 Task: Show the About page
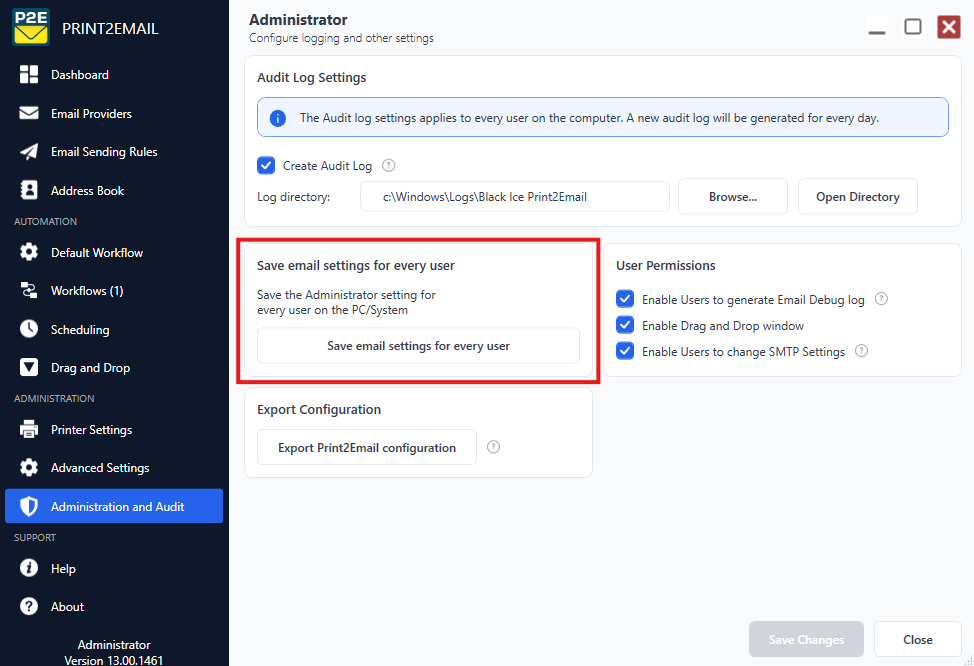[x=114, y=606]
